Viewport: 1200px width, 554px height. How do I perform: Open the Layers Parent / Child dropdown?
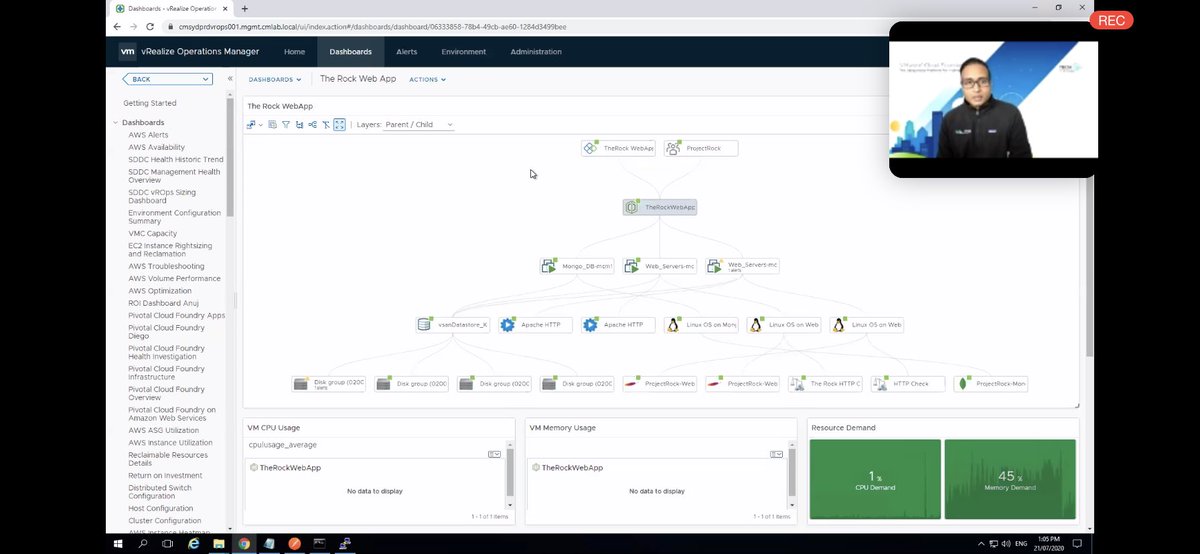pyautogui.click(x=419, y=125)
